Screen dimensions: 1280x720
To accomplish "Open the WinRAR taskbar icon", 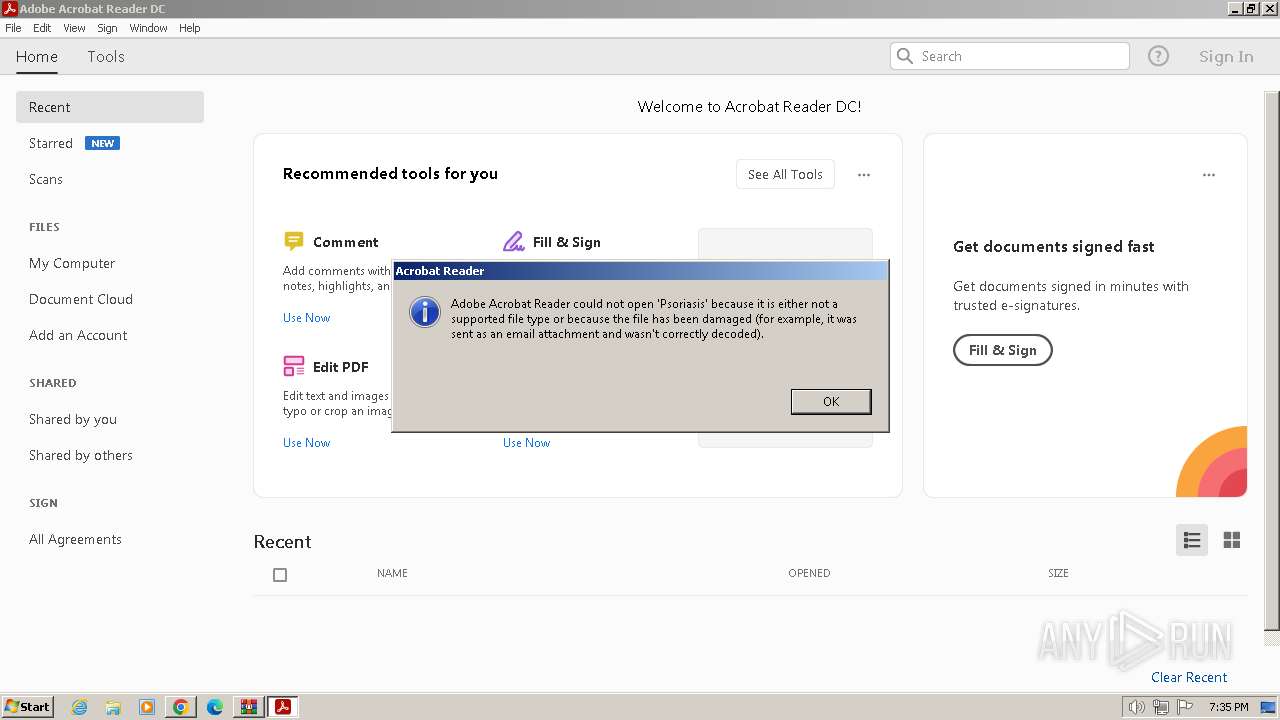I will click(x=249, y=707).
